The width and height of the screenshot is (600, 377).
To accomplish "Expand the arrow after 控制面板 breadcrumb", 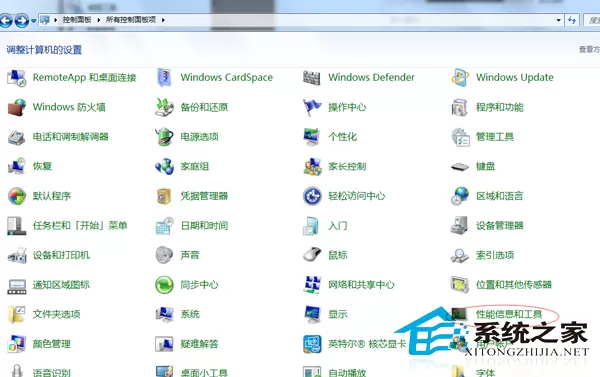I will click(98, 20).
